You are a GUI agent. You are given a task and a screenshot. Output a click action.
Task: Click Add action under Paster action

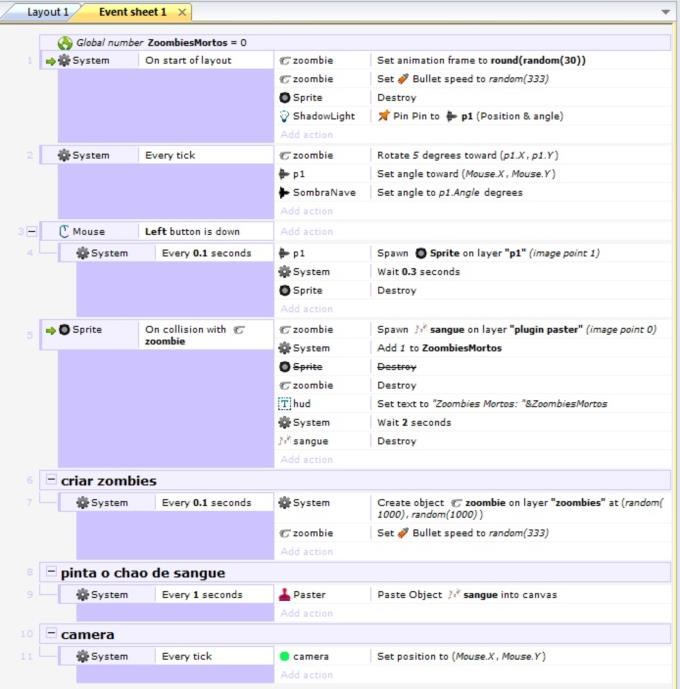307,613
